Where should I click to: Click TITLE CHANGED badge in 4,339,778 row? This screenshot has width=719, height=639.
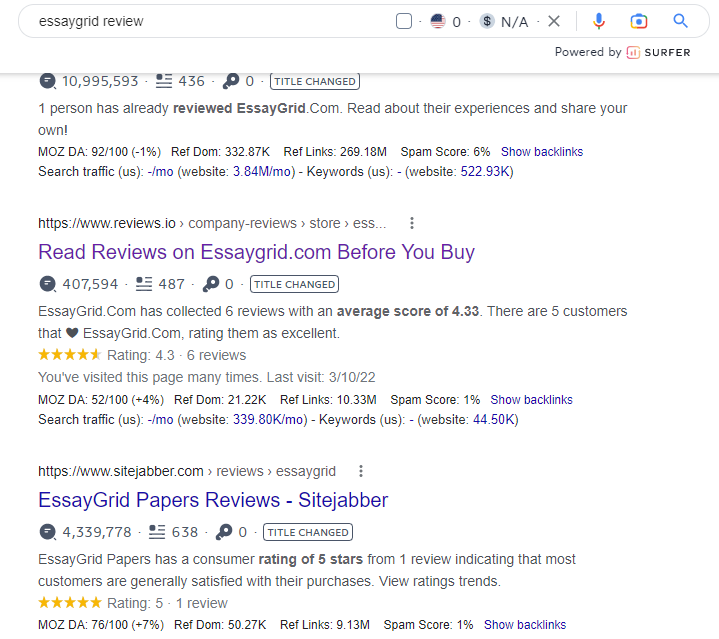(308, 532)
